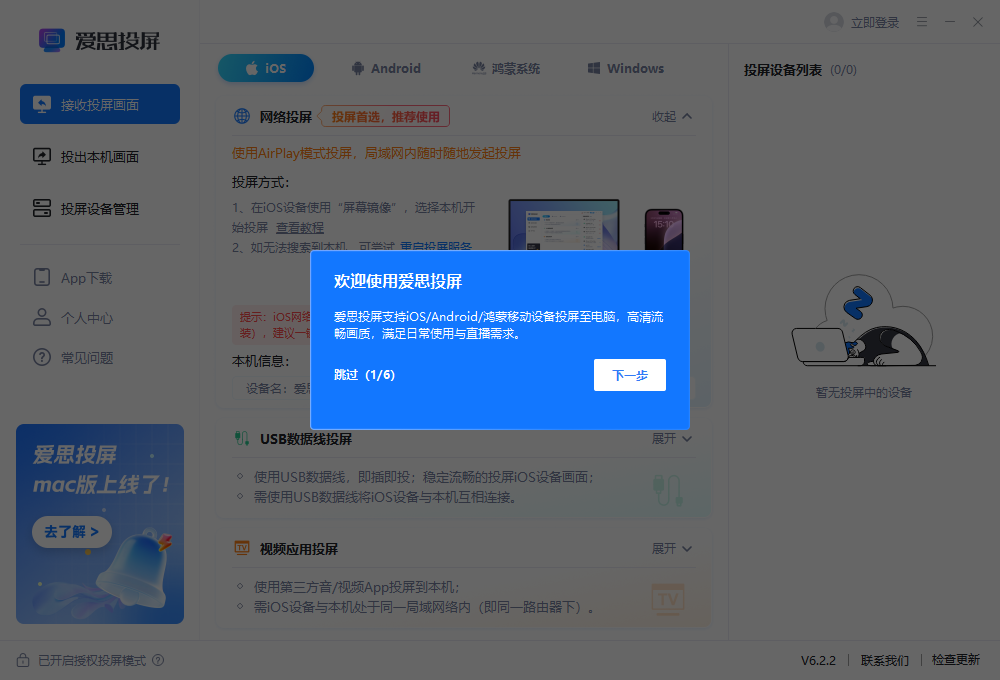This screenshot has height=680, width=1000.
Task: Click the 常见问题 question mark icon
Action: point(42,357)
